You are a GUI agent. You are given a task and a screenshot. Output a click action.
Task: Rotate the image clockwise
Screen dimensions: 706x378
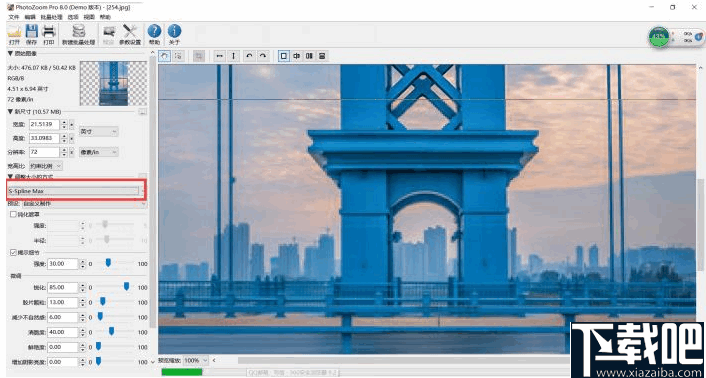(263, 56)
